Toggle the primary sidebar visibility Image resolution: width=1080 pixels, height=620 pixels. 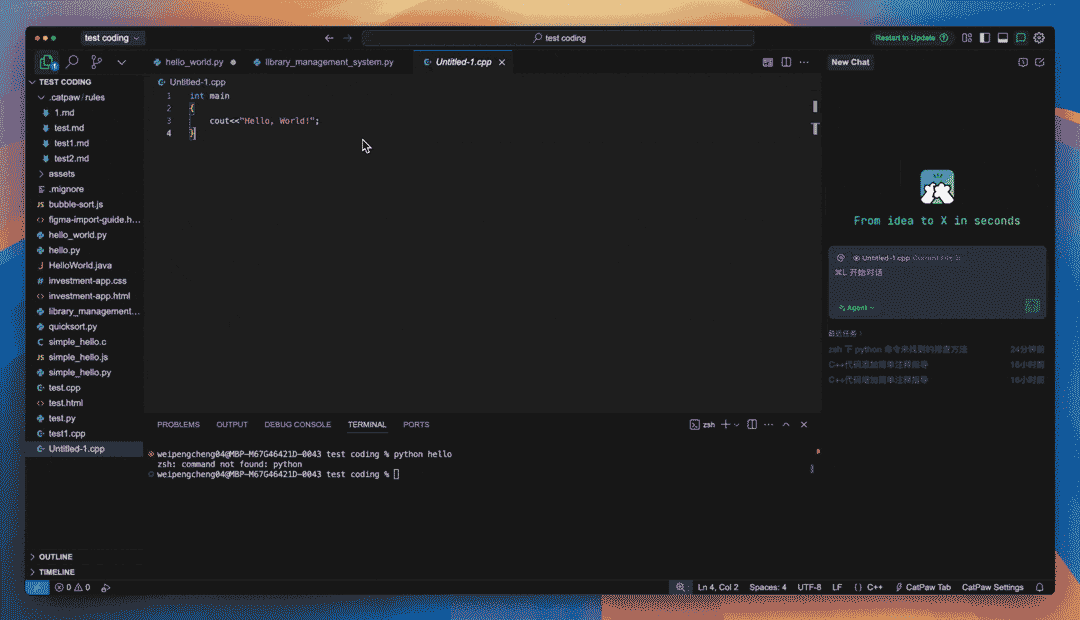click(985, 38)
